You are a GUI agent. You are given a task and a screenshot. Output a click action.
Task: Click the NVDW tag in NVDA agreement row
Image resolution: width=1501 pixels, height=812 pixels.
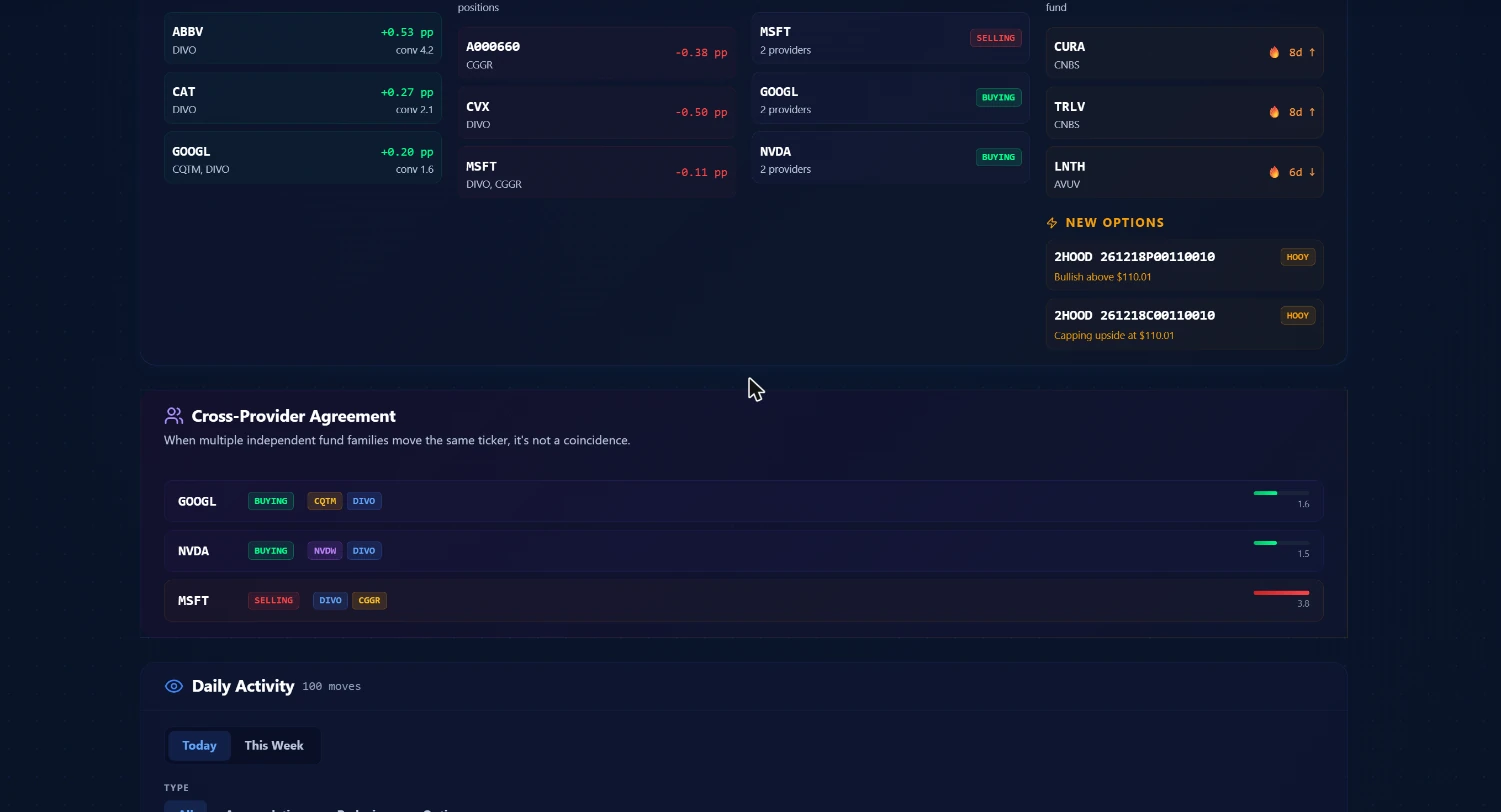(x=325, y=551)
